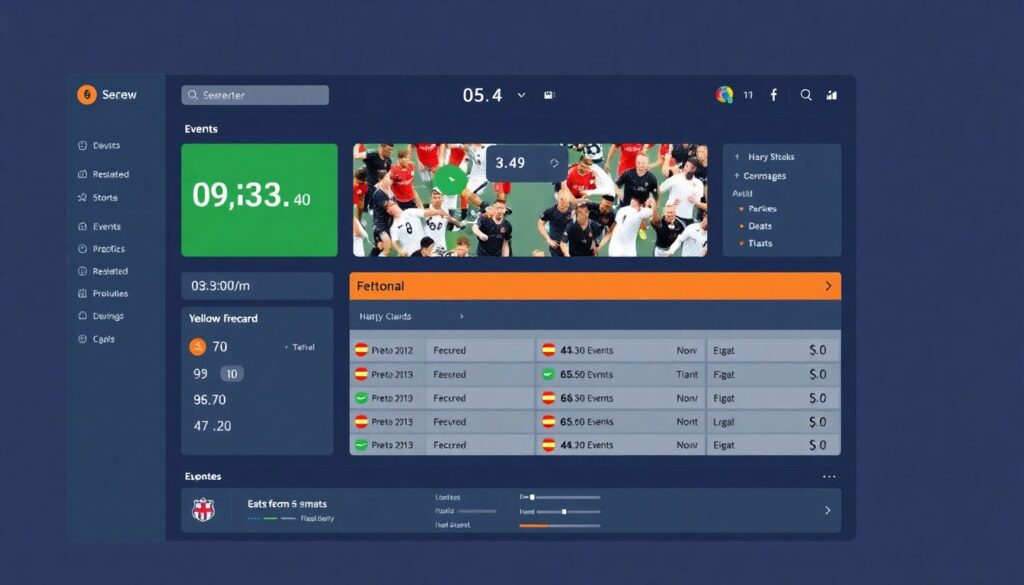
Task: Open the three-dots menu beside Evontes
Action: 829,477
